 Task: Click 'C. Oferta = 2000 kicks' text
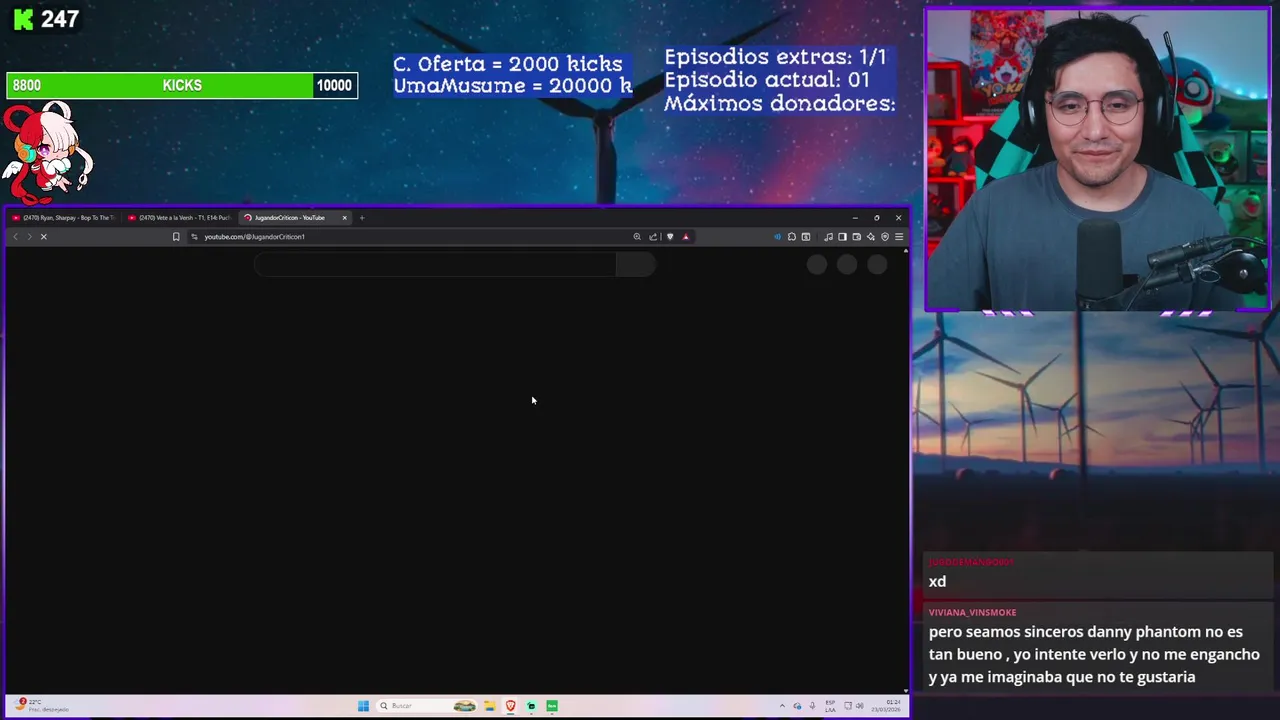tap(508, 64)
